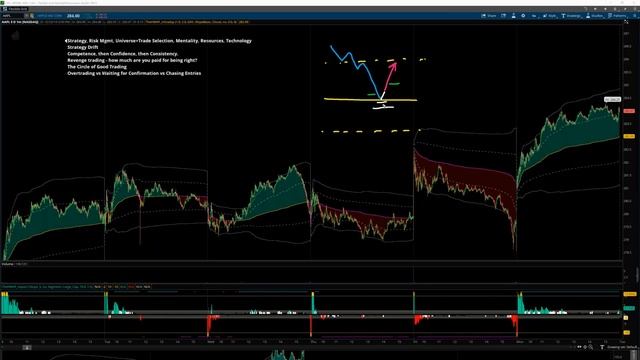Viewport: 640px width, 360px height.
Task: Open chart settings gear icon
Action: coord(523,16)
